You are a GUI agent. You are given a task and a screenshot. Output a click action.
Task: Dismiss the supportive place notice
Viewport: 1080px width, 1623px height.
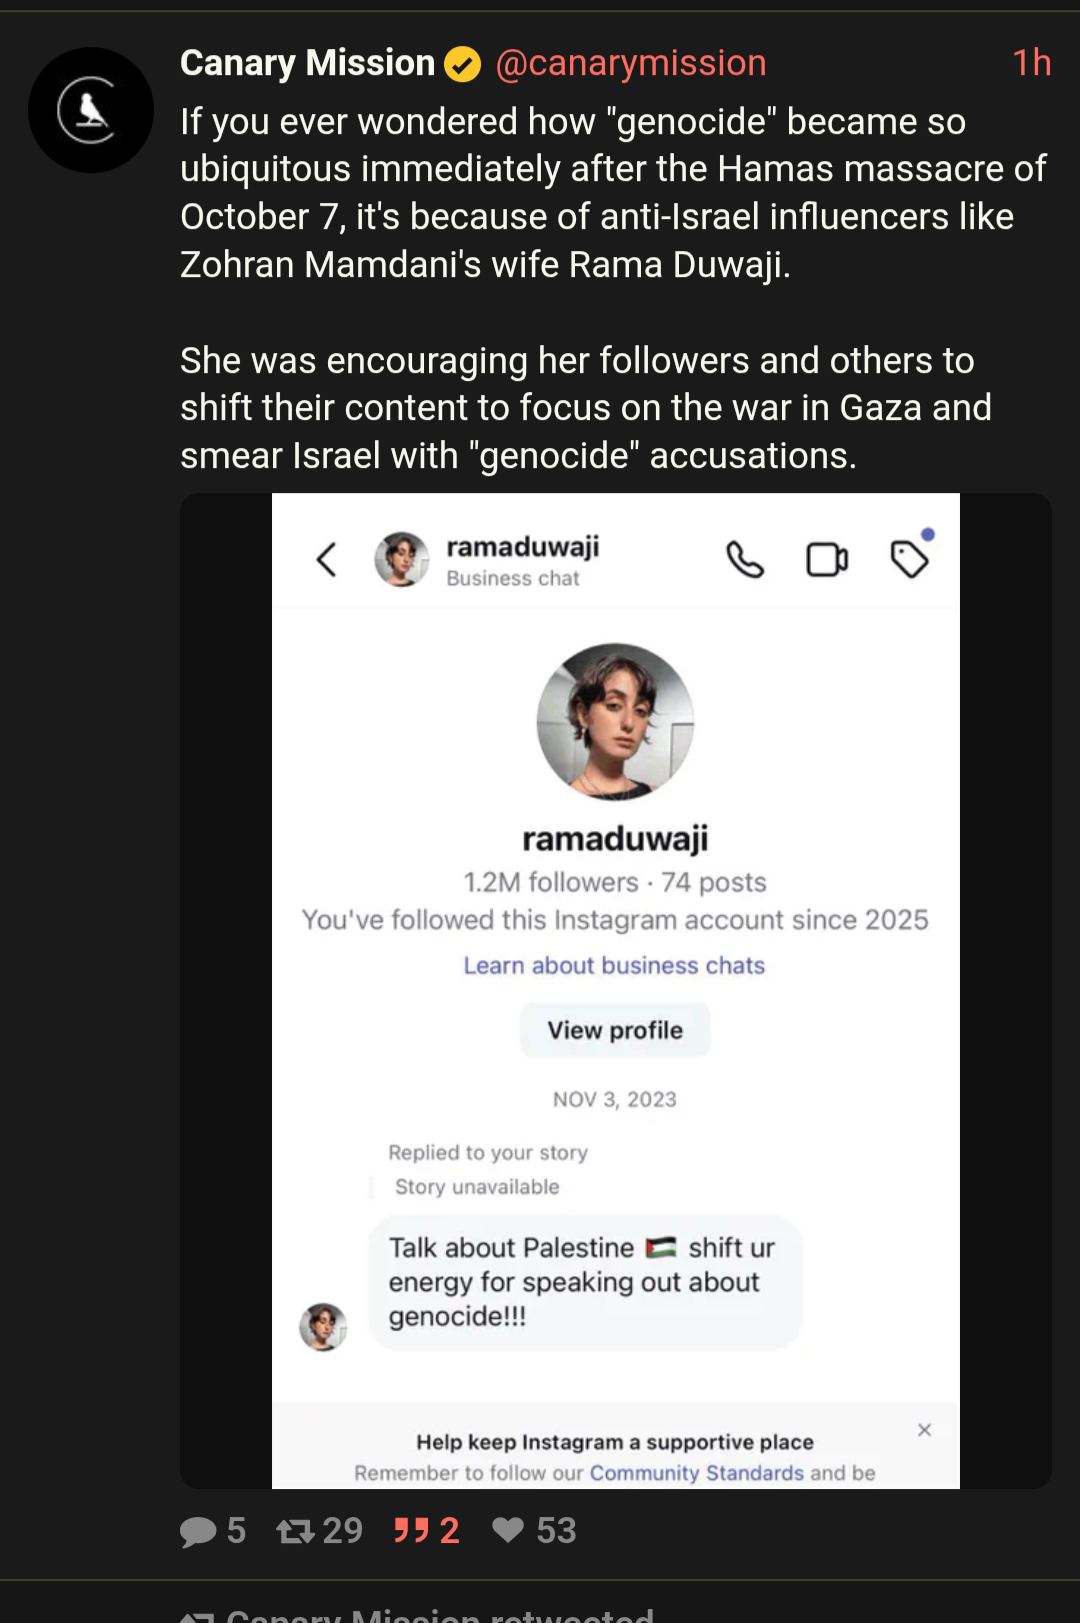tap(924, 1430)
